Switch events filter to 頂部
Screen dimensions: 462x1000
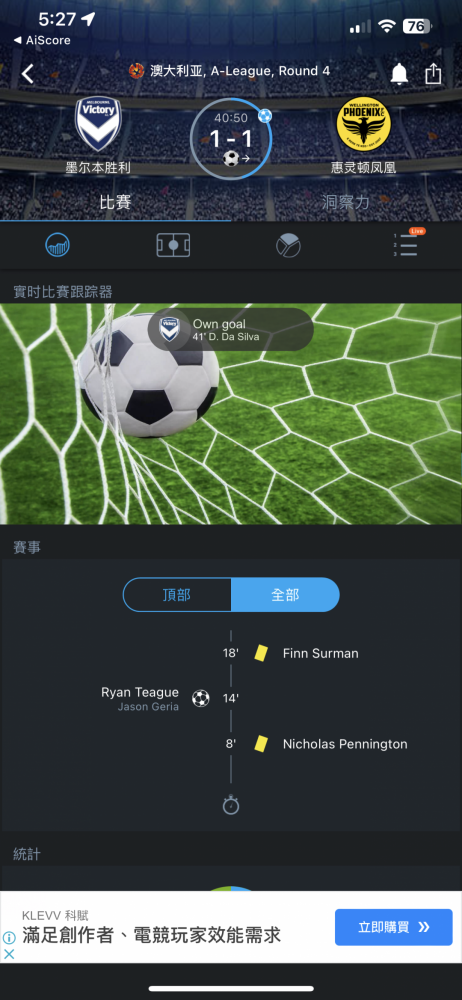point(177,595)
